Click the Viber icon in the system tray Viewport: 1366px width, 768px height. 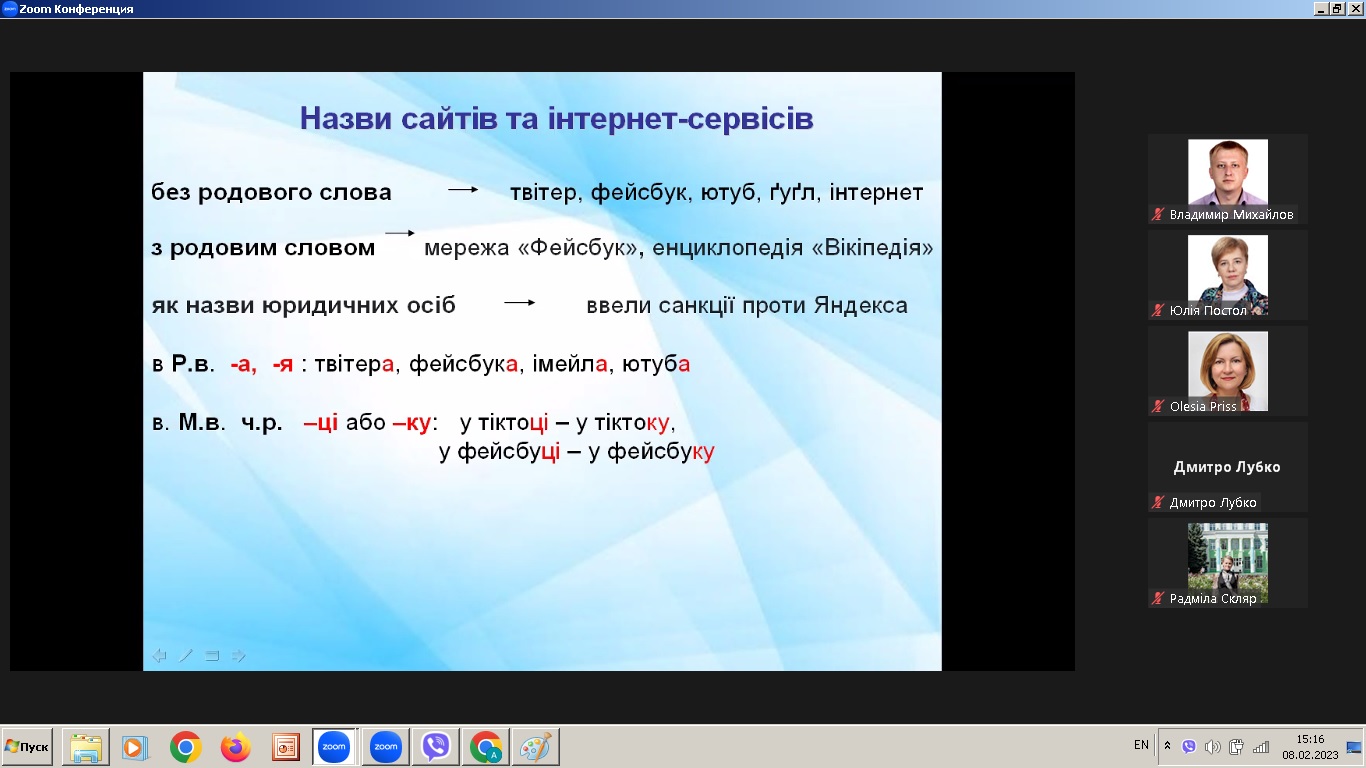click(1189, 746)
